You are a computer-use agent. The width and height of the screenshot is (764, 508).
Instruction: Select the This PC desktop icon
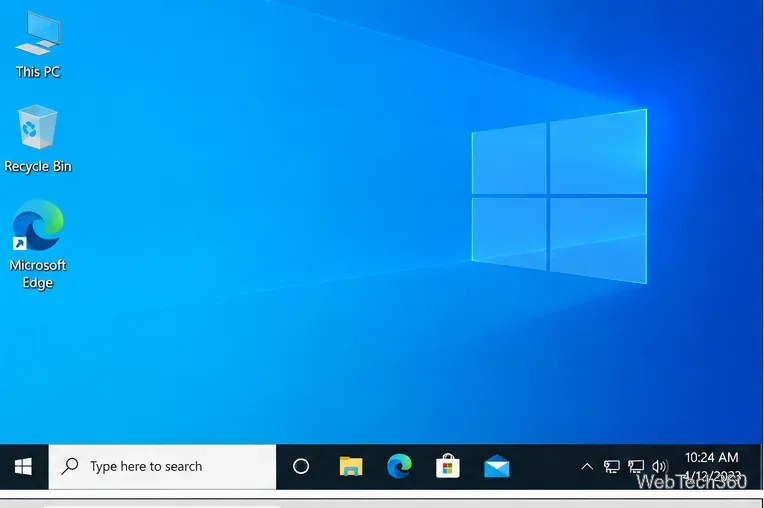coord(38,44)
